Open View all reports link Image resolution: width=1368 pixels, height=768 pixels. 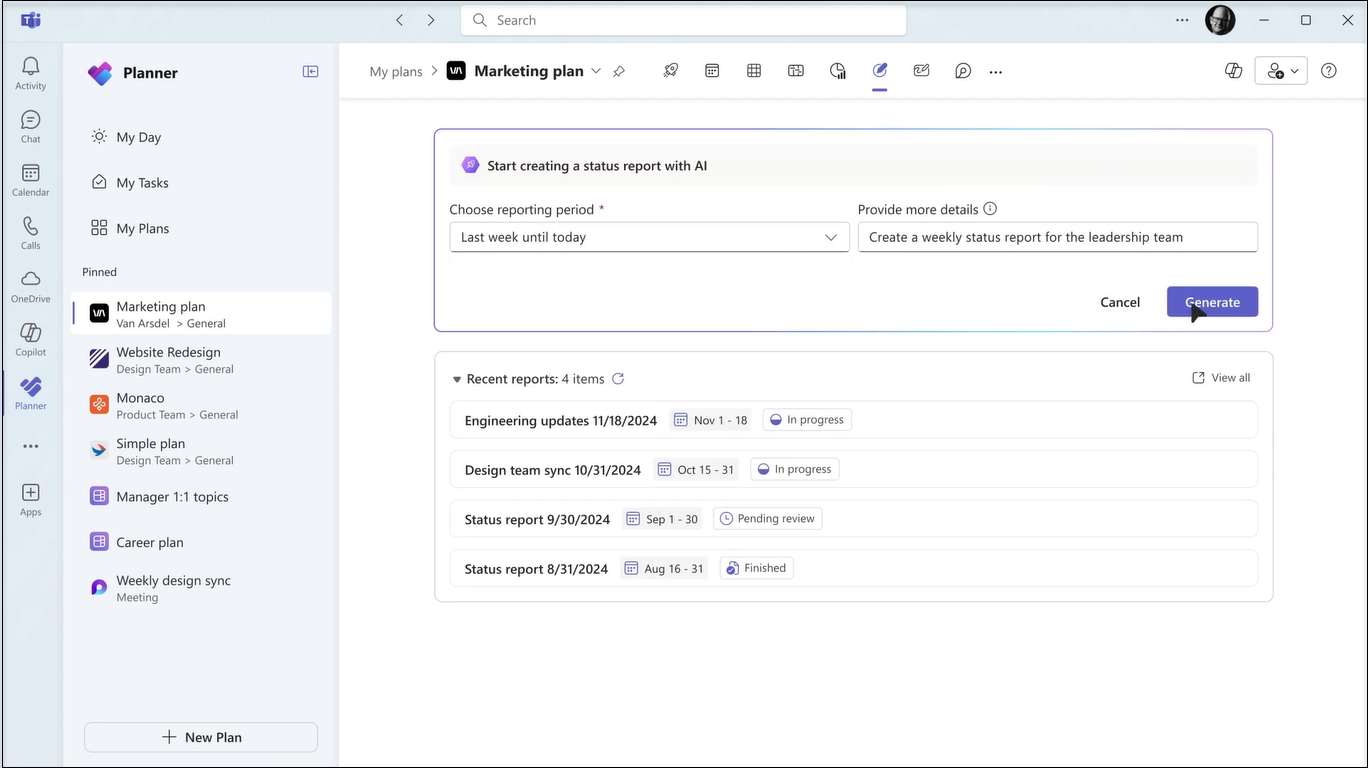[x=1221, y=378]
